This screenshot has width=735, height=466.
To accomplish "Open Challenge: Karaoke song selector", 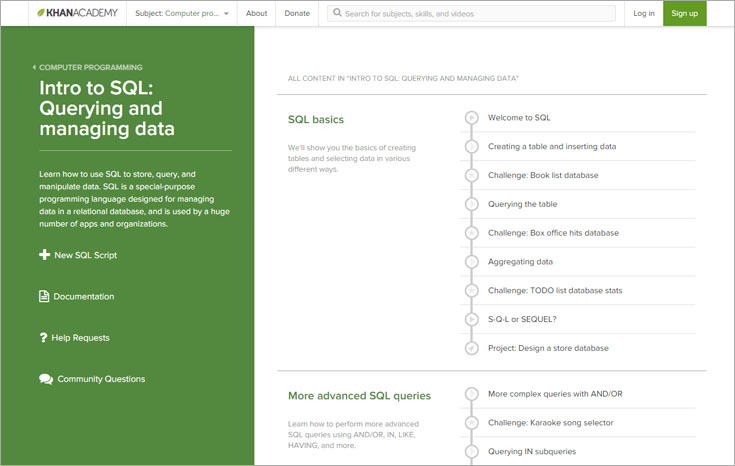I will pos(550,423).
